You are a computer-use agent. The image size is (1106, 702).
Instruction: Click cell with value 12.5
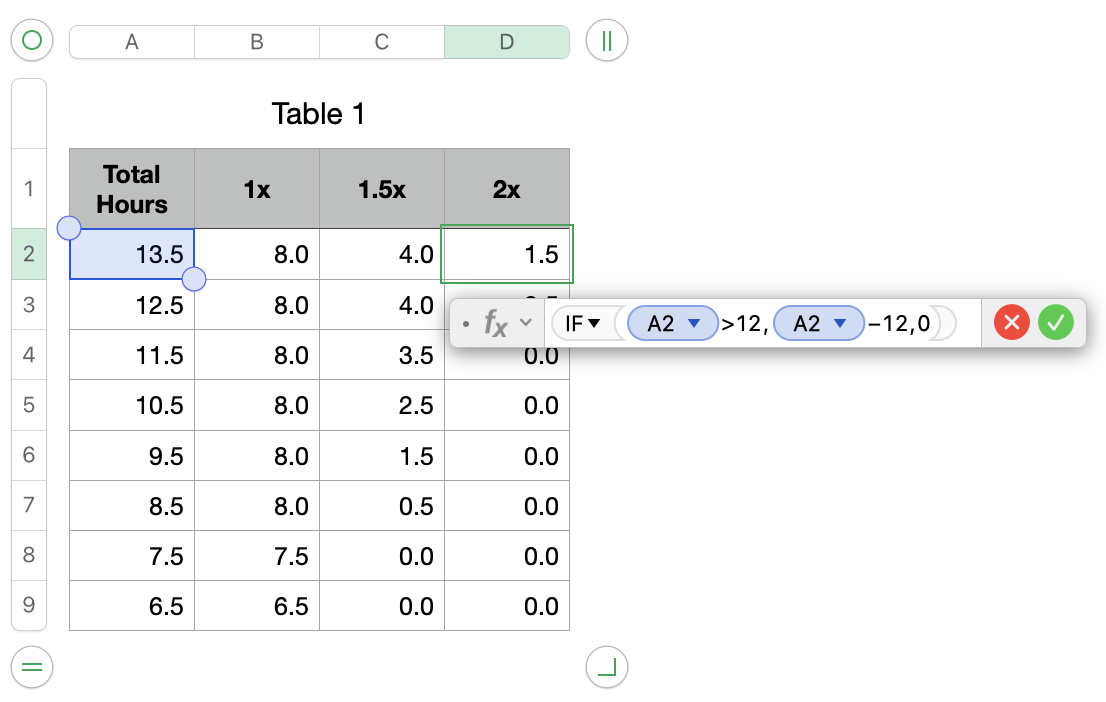point(132,305)
